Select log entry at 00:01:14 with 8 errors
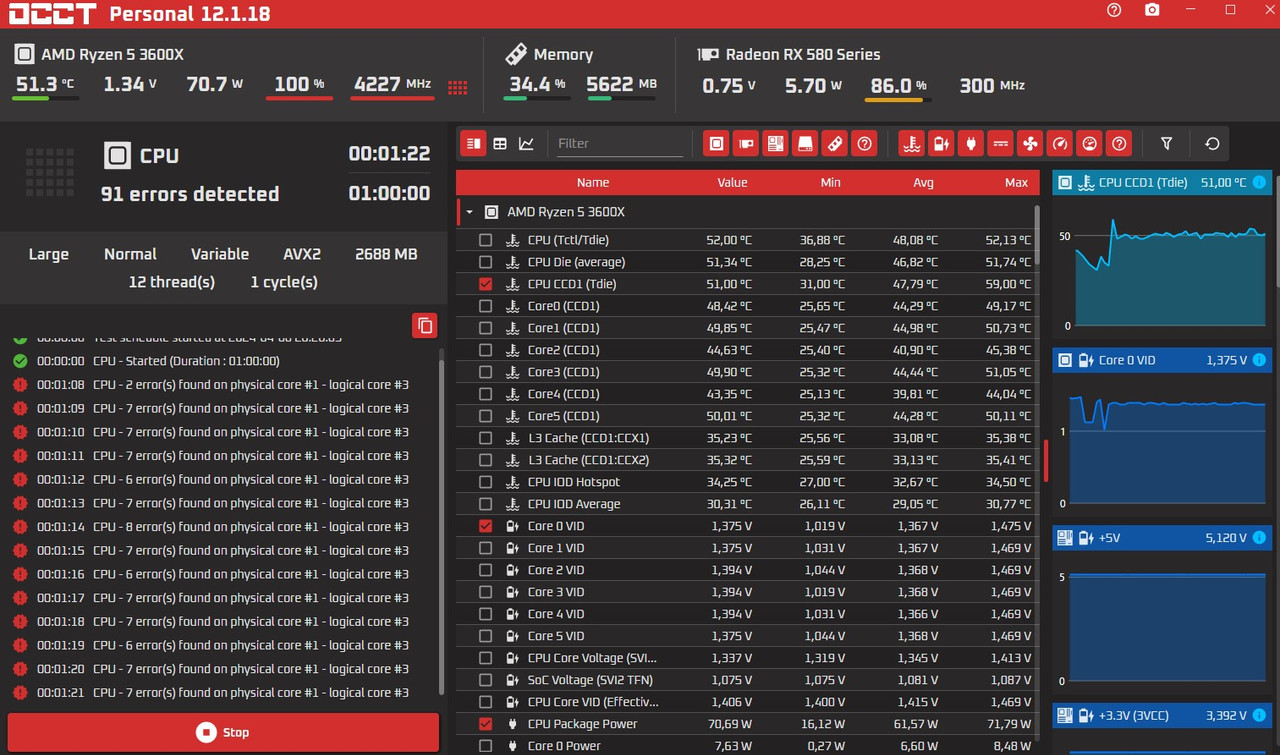The image size is (1280, 755). coord(223,527)
